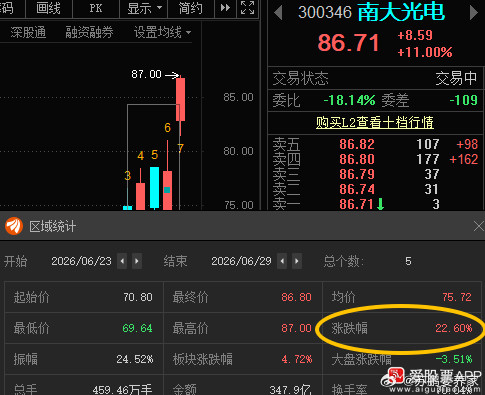
Task: Open the 深股通 tab
Action: [x=28, y=32]
